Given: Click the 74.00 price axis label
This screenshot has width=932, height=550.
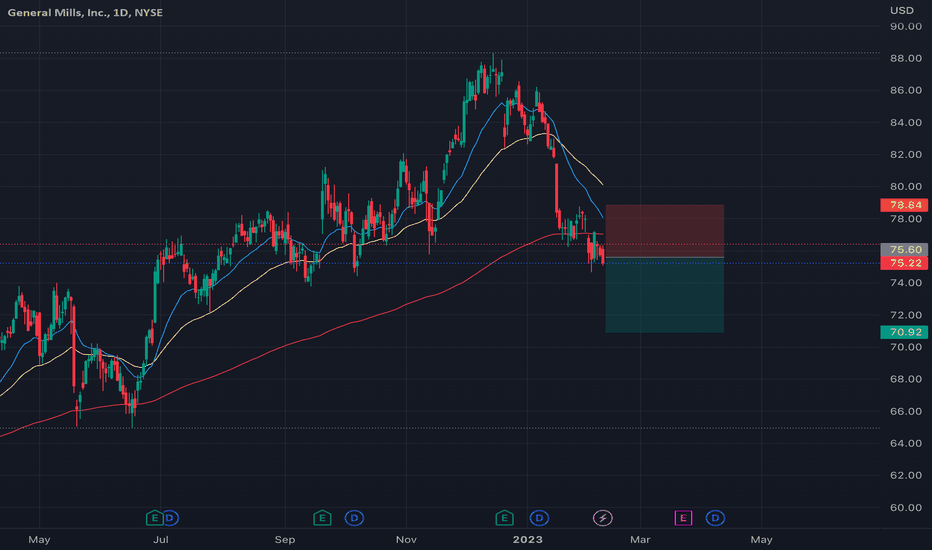Looking at the screenshot, I should click(906, 283).
